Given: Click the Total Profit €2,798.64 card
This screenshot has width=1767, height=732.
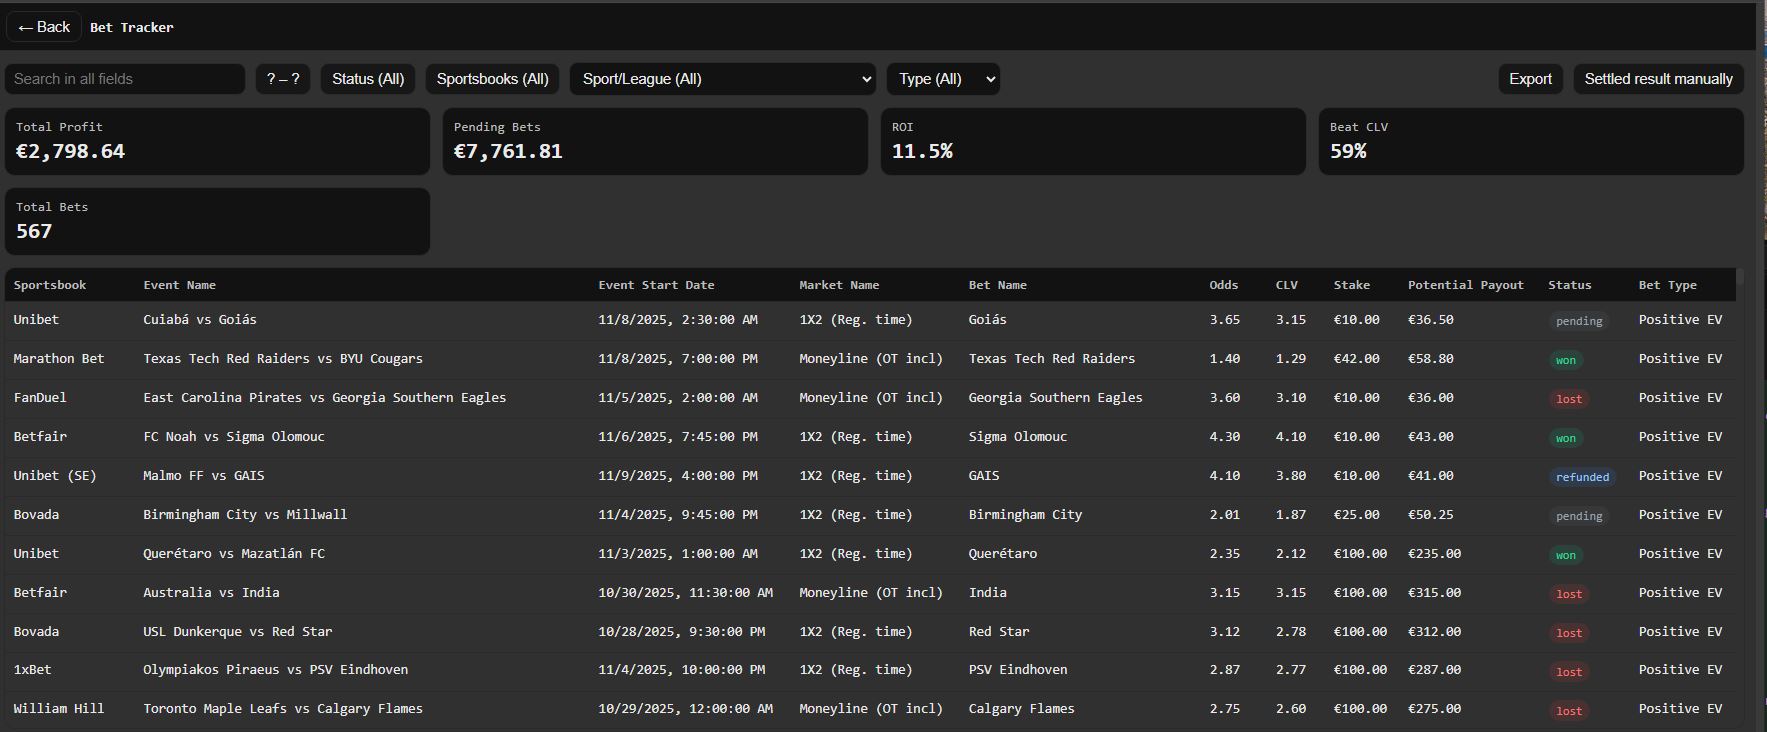Looking at the screenshot, I should click(217, 141).
